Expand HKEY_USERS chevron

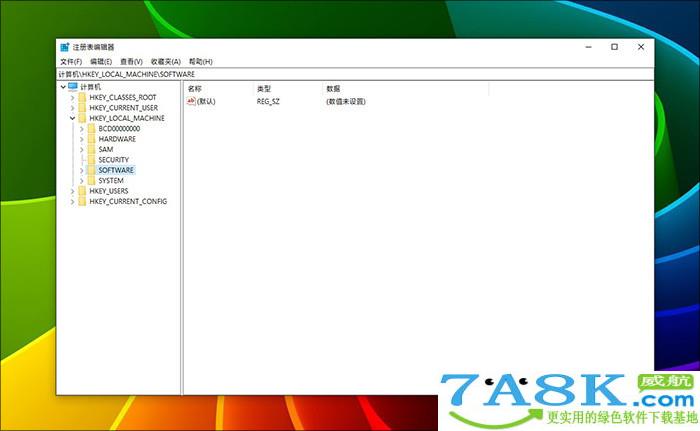(72, 191)
